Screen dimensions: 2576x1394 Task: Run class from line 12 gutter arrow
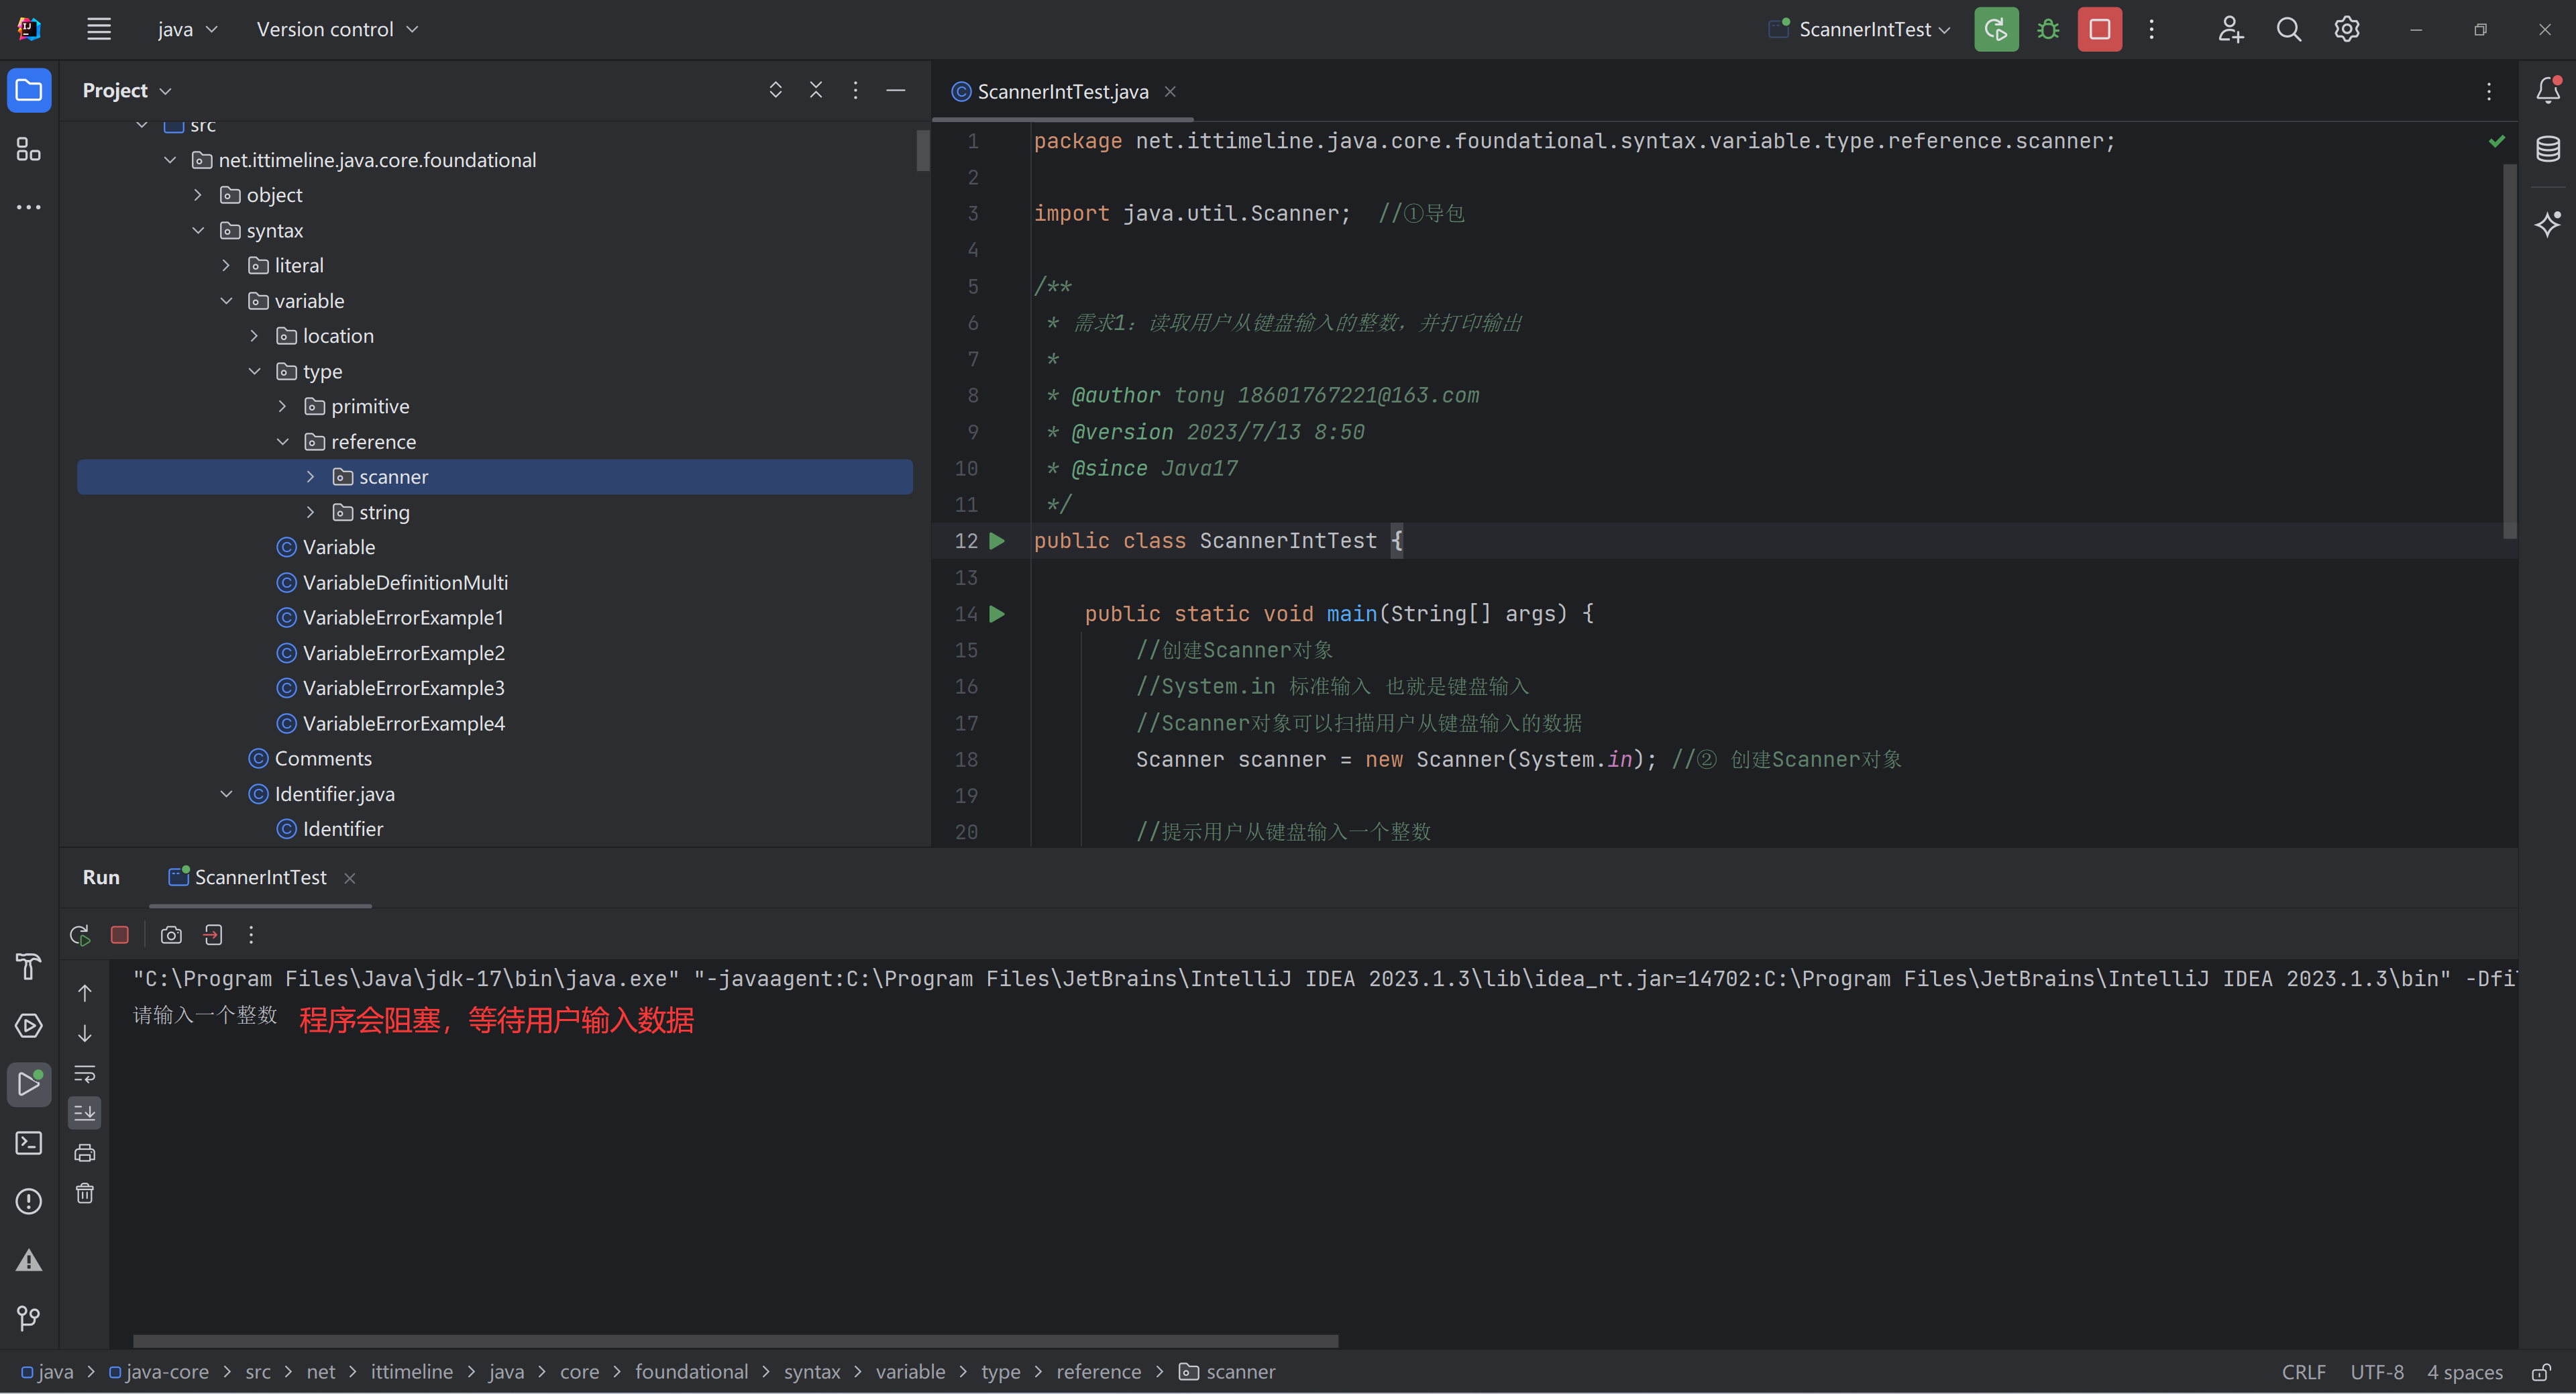pyautogui.click(x=997, y=541)
